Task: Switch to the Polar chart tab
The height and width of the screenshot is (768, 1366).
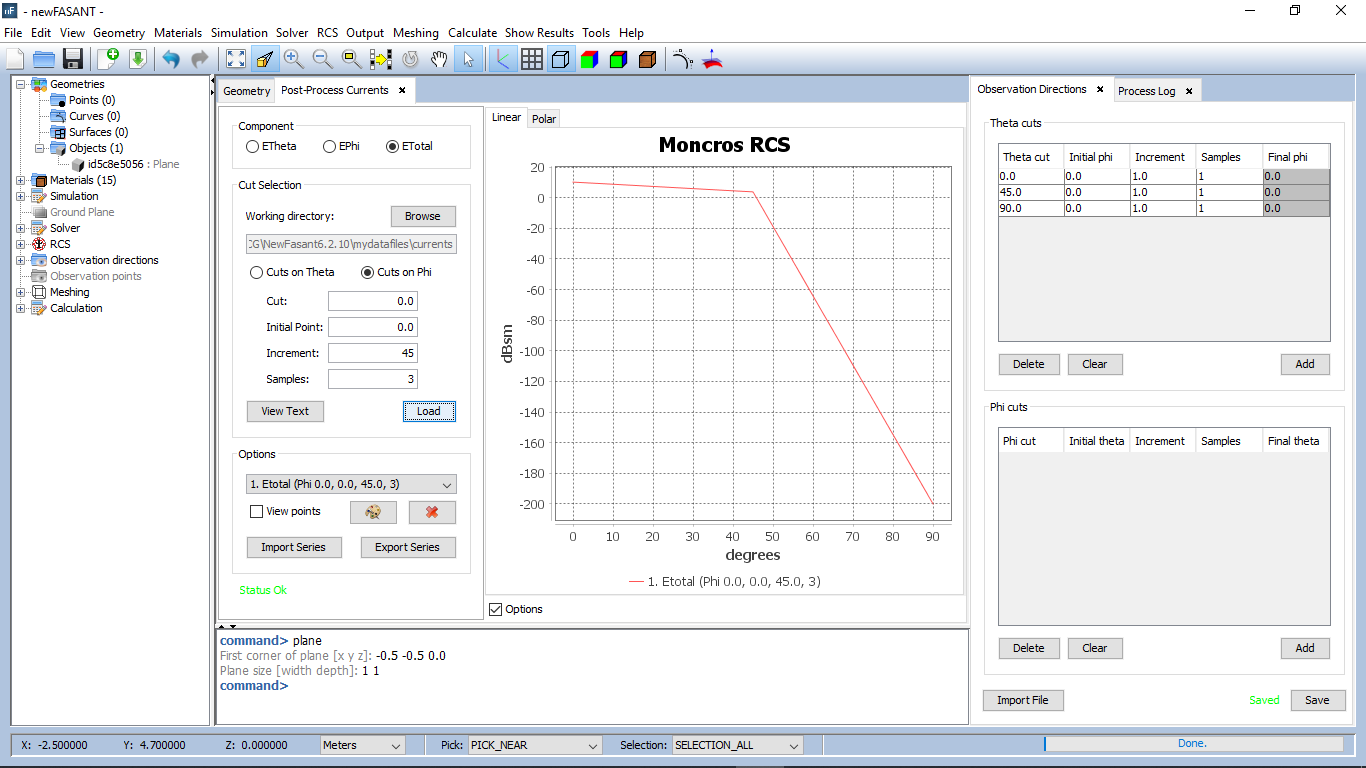Action: coord(543,119)
